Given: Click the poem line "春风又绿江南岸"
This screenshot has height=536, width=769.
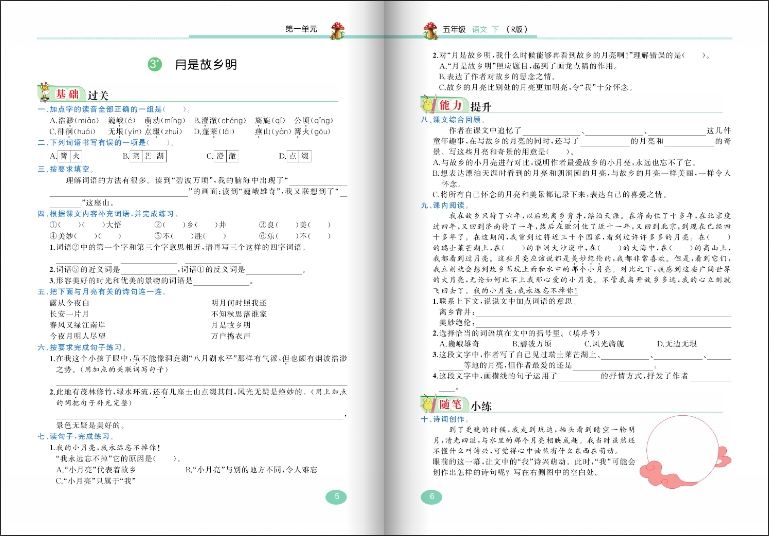Looking at the screenshot, I should point(77,325).
